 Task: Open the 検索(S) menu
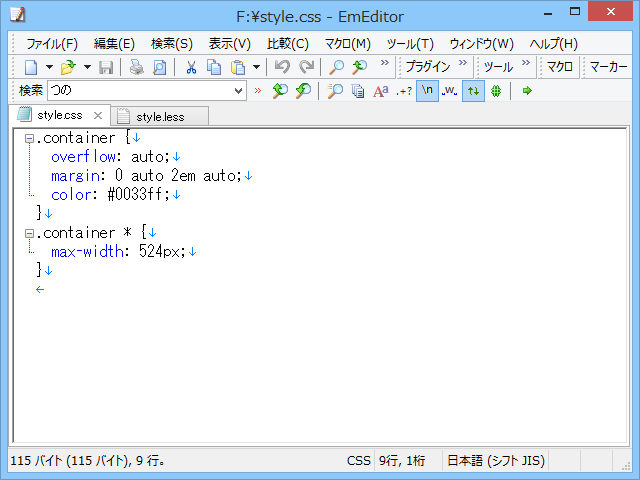click(171, 44)
